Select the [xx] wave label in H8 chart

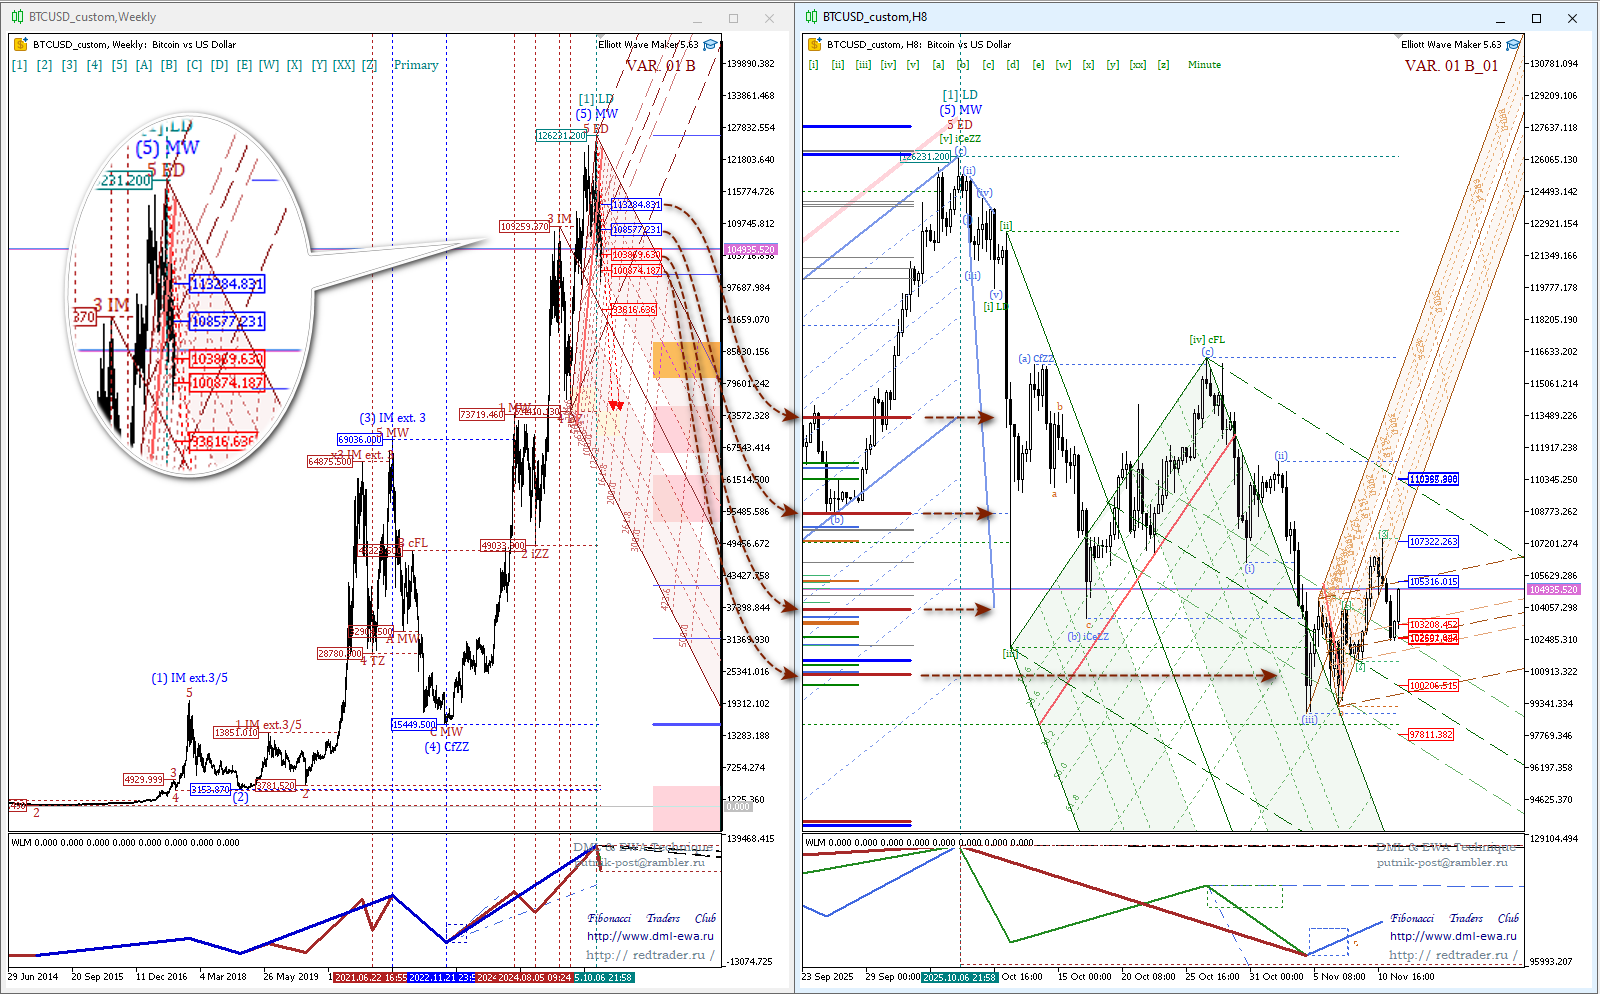[x=1138, y=65]
